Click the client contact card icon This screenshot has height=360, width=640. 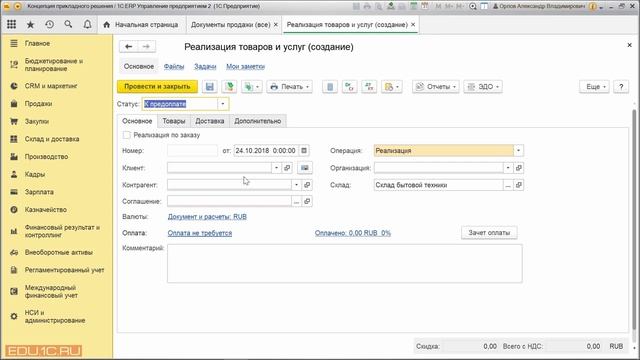304,168
